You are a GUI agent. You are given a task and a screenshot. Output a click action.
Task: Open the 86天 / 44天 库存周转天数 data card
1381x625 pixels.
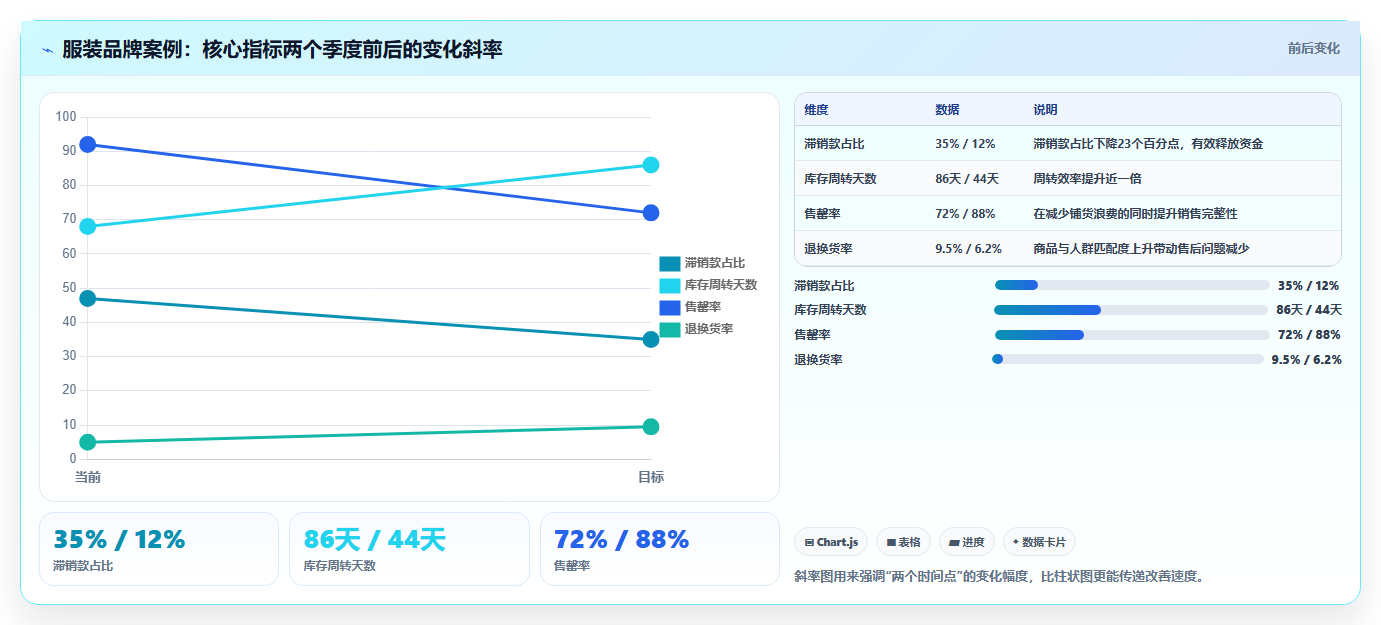[409, 549]
